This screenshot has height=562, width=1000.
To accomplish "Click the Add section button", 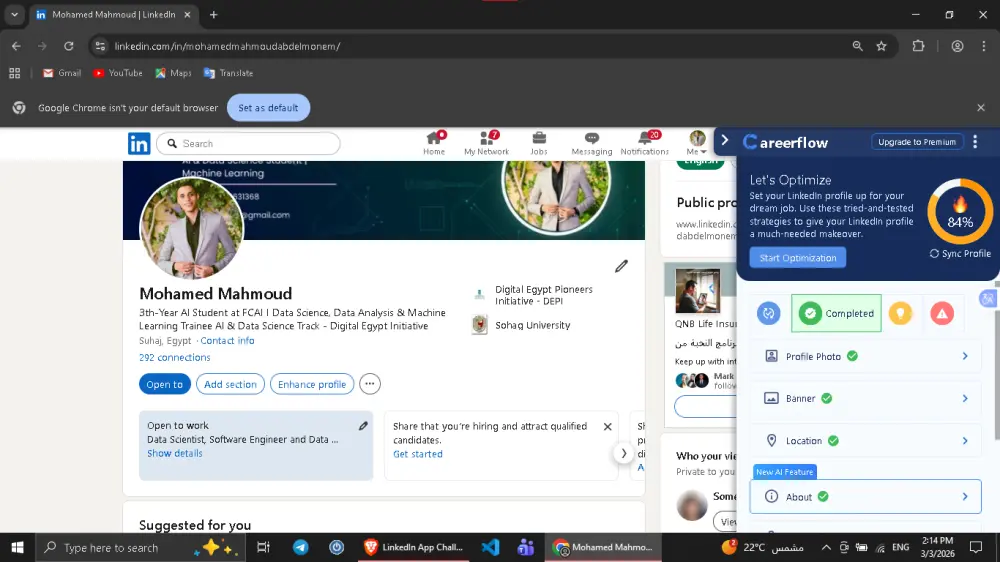I will (x=230, y=384).
